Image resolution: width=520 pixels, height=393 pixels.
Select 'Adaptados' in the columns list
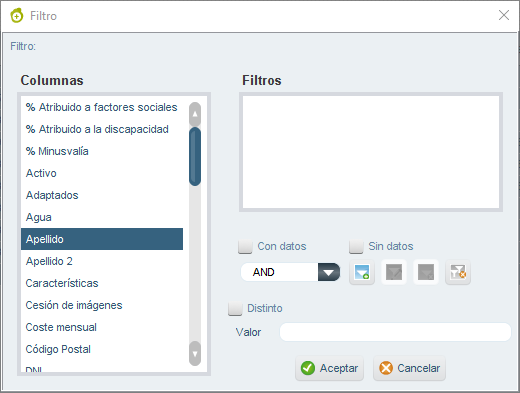[x=102, y=195]
